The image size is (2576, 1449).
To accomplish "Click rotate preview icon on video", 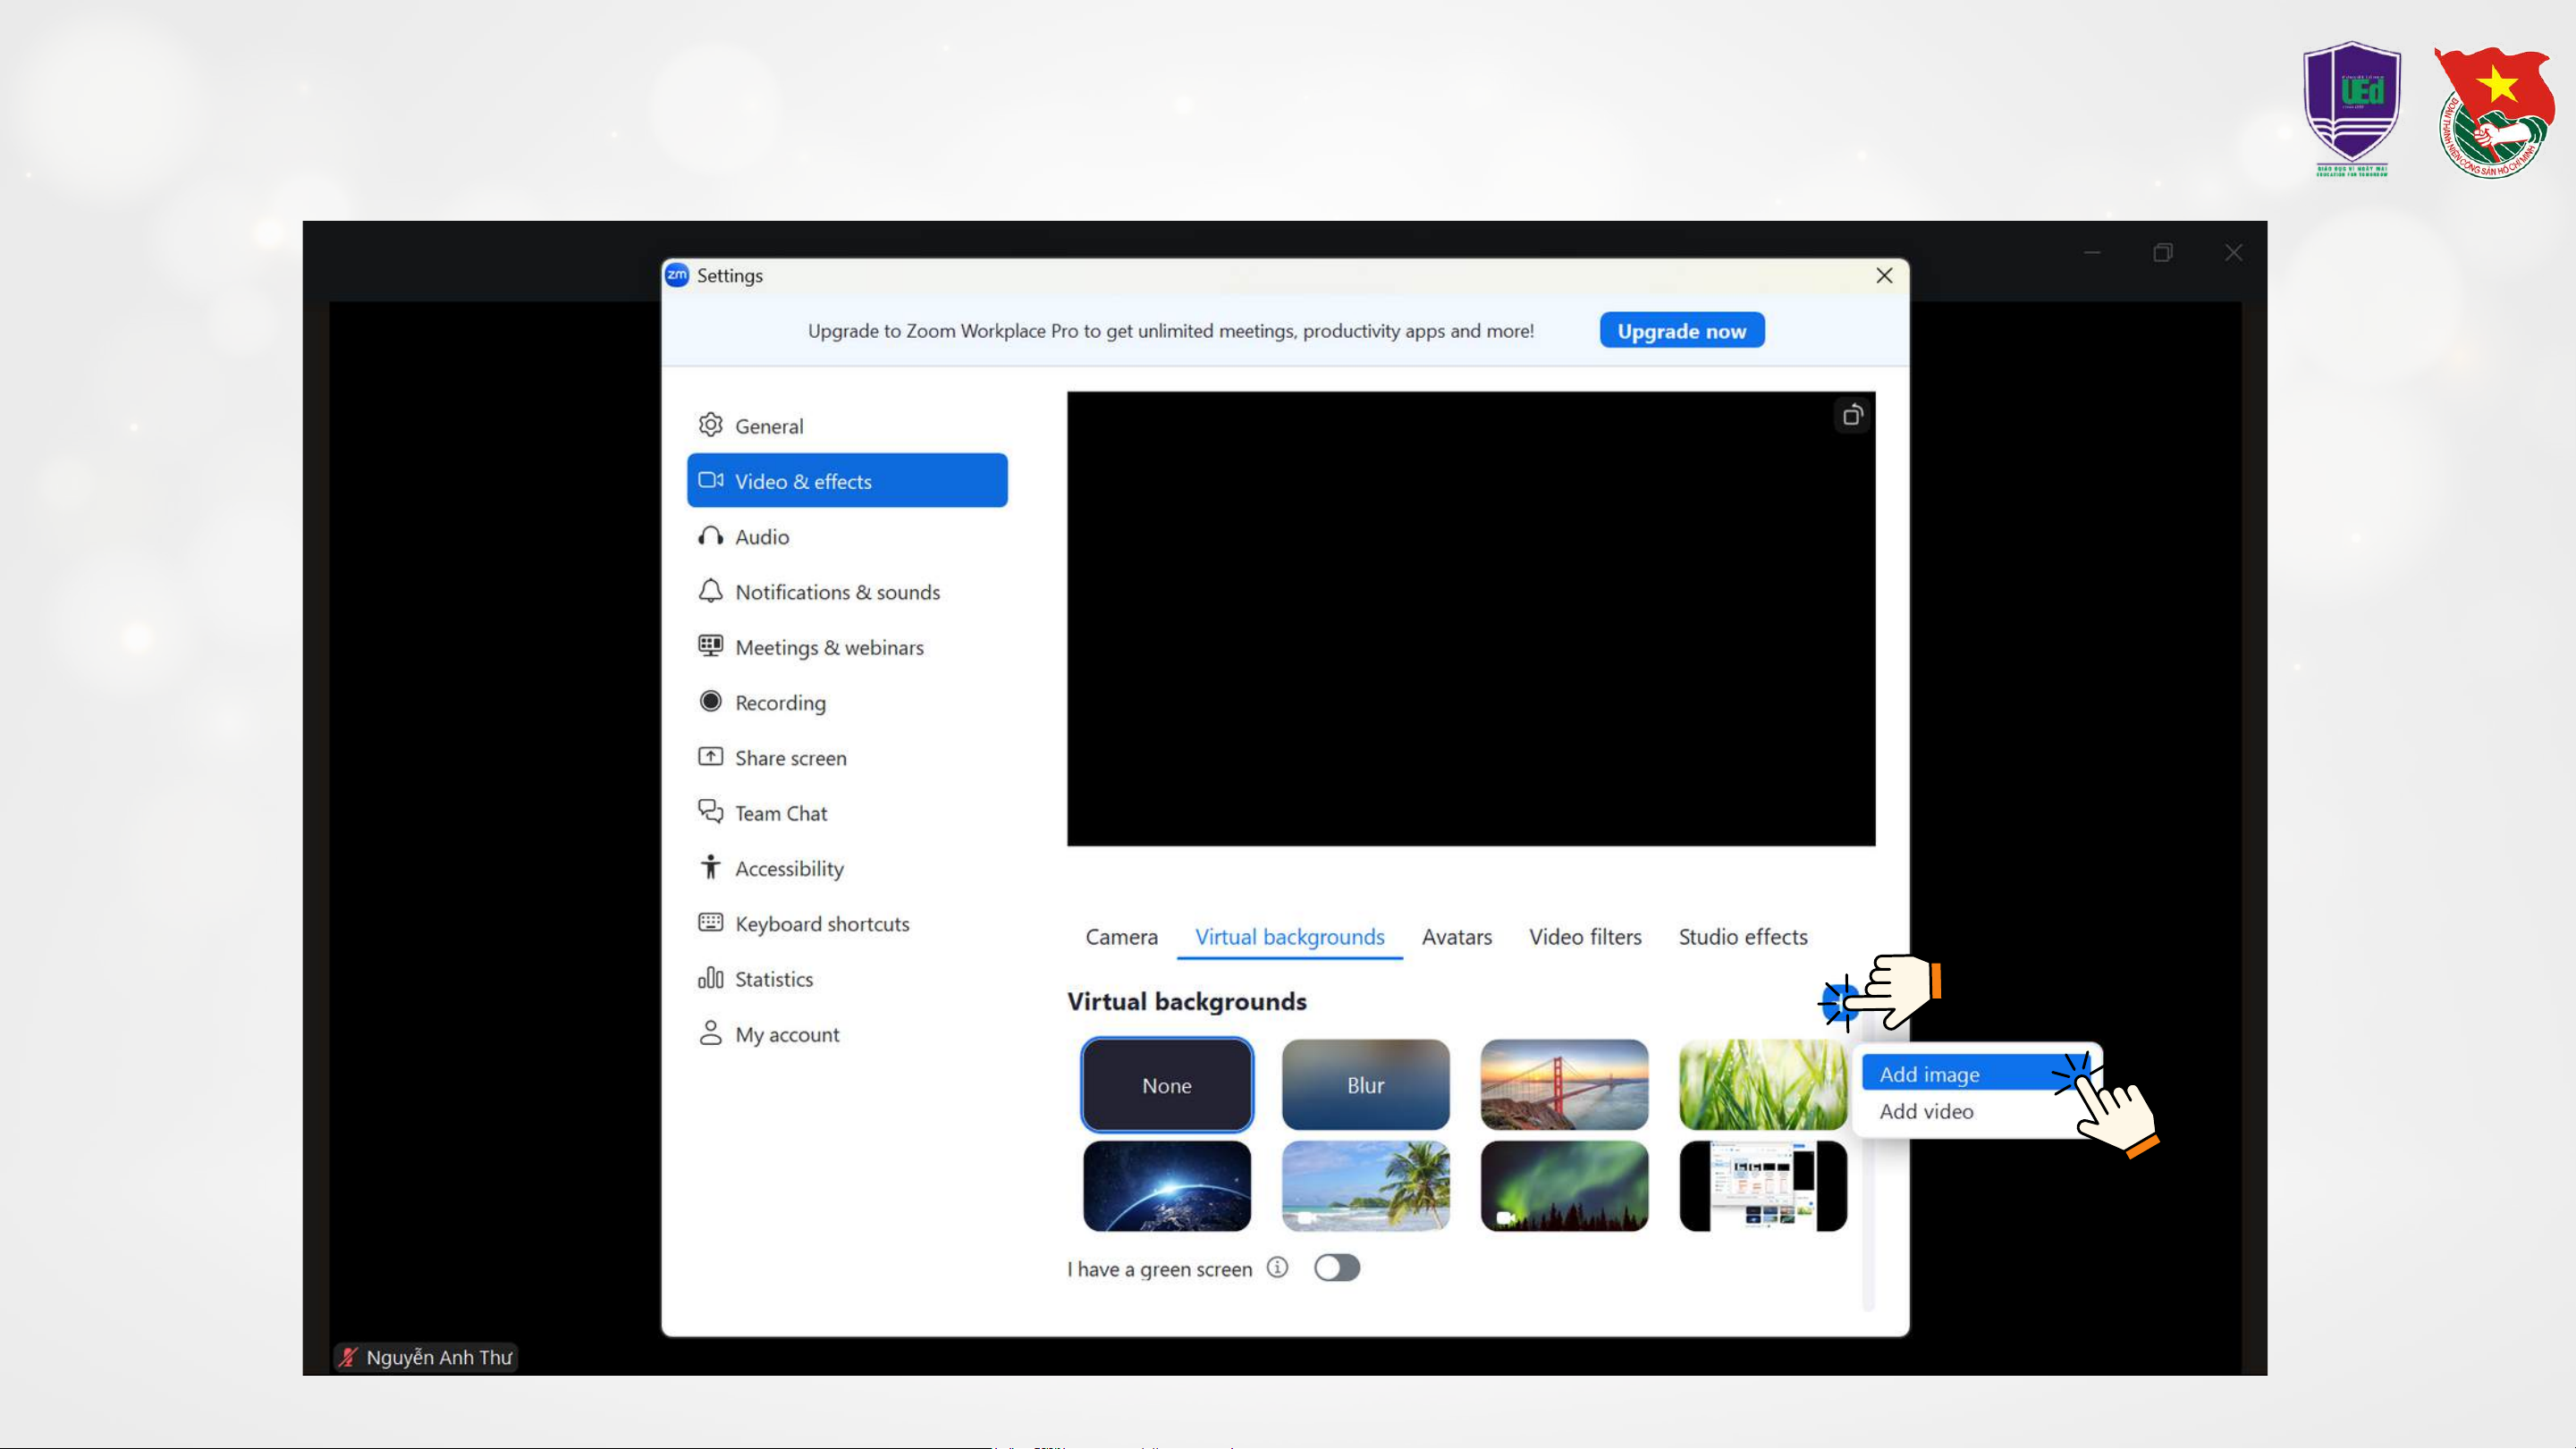I will click(x=1852, y=415).
